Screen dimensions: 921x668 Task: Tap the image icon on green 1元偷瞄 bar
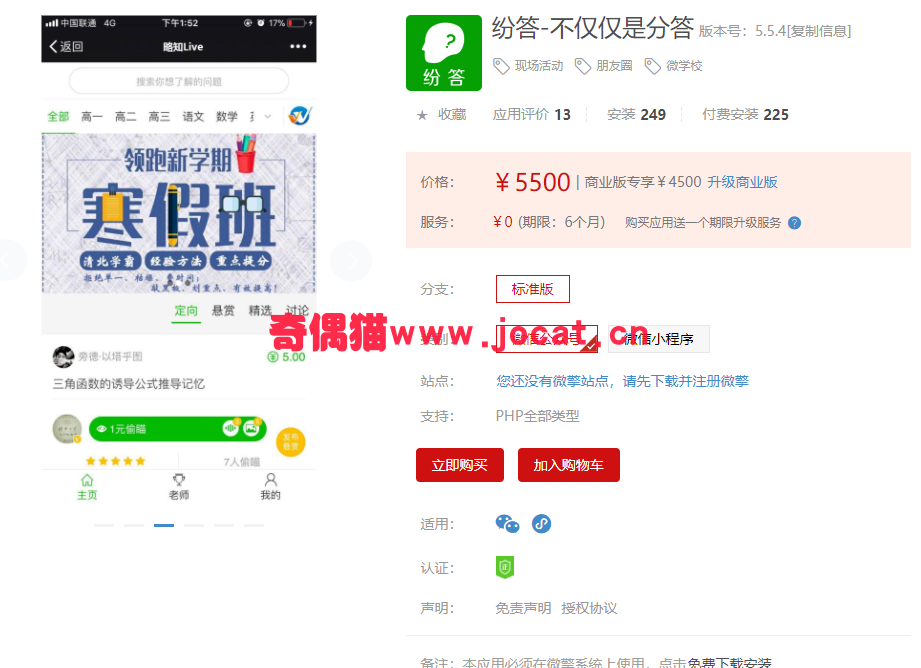point(251,428)
